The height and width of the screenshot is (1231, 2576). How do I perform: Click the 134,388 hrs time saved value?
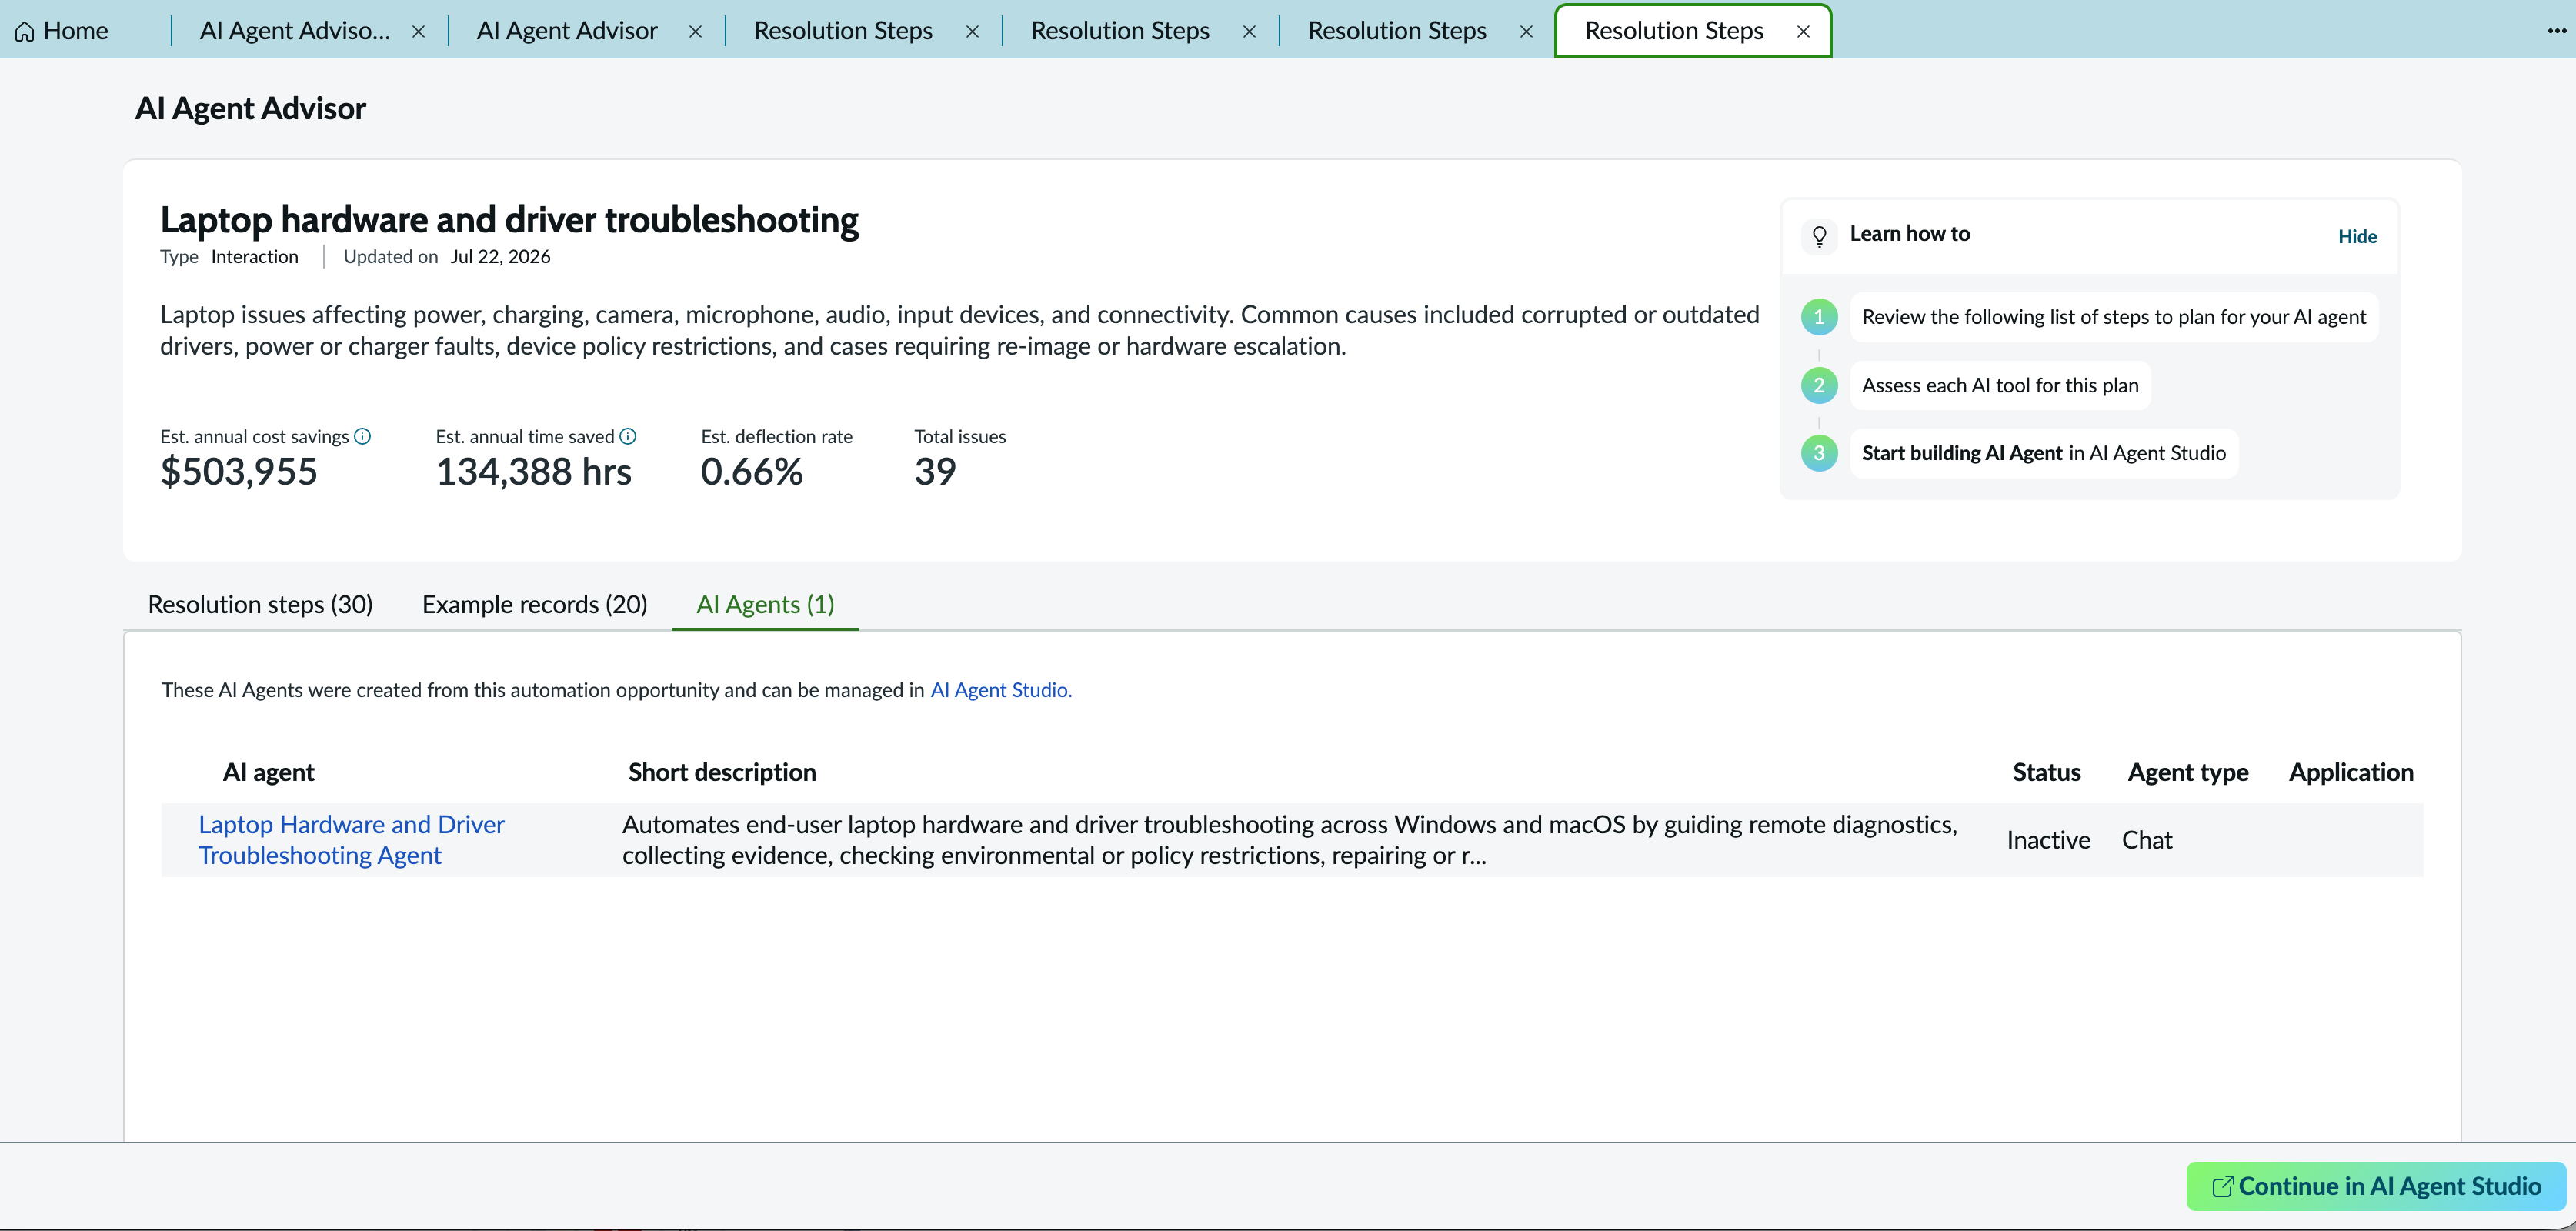[x=533, y=472]
